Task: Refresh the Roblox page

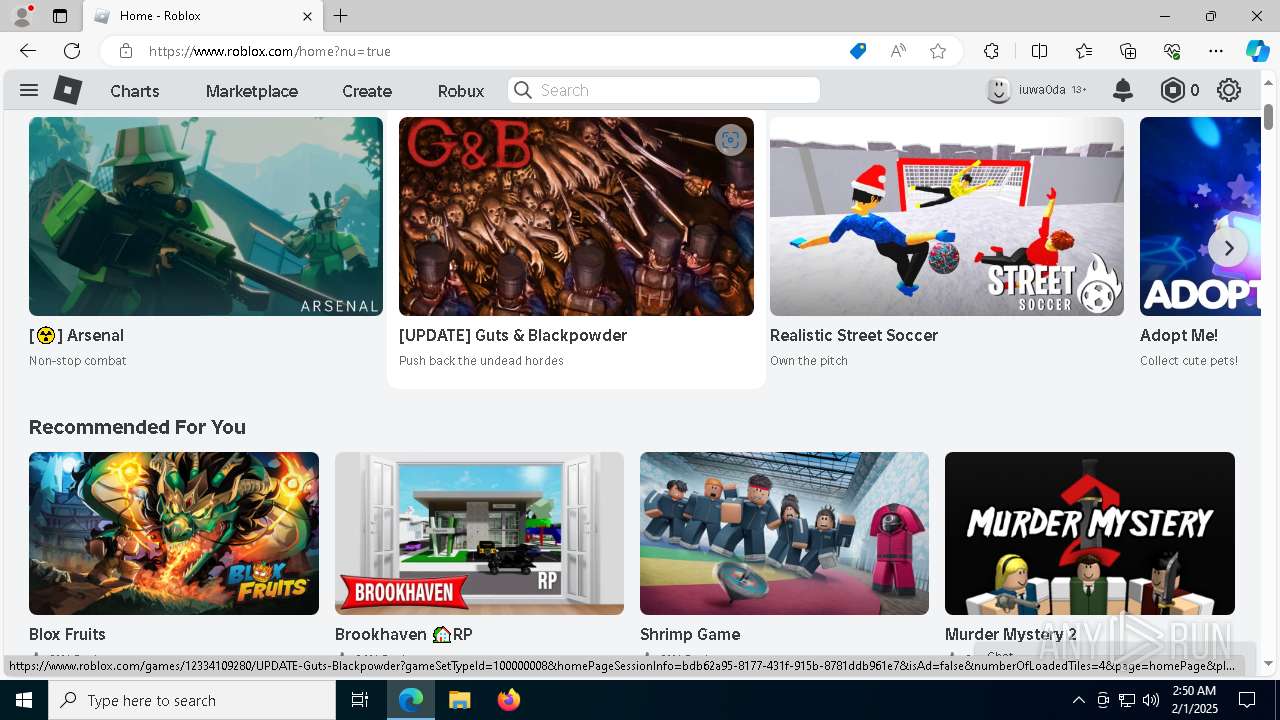Action: tap(72, 51)
